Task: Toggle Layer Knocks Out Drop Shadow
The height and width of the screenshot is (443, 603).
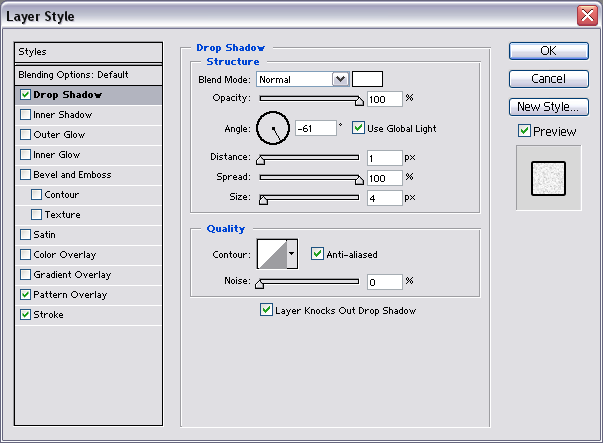Action: [x=266, y=310]
